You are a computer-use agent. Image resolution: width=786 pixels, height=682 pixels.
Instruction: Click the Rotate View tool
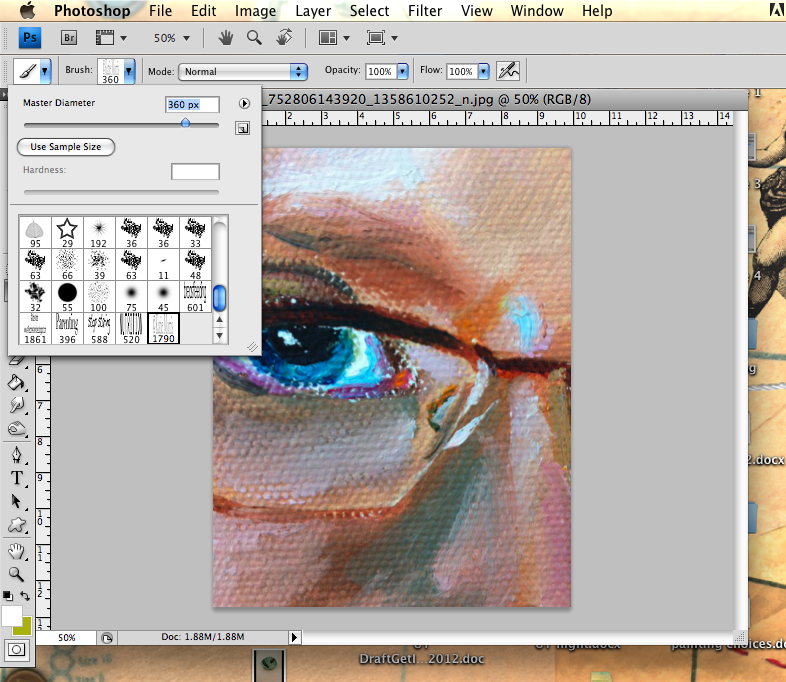(x=284, y=38)
